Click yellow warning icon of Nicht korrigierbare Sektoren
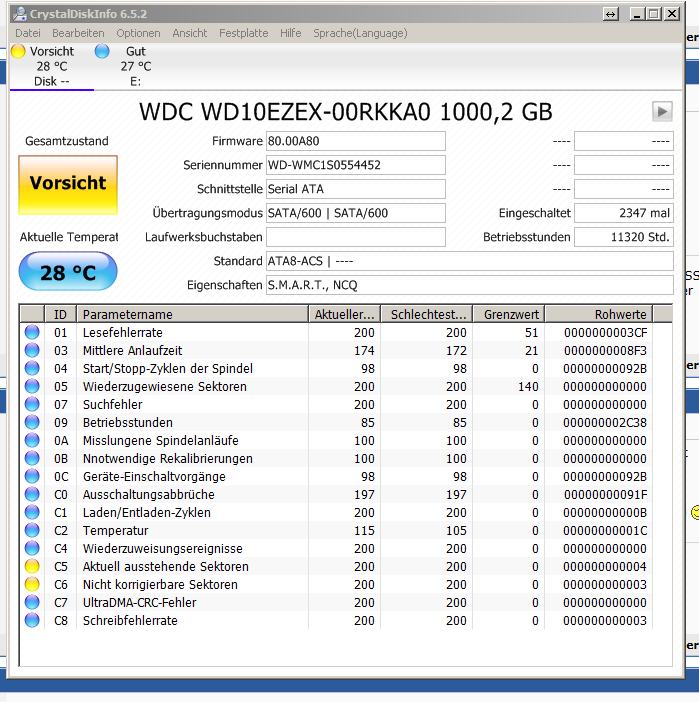Image resolution: width=699 pixels, height=702 pixels. [x=32, y=584]
